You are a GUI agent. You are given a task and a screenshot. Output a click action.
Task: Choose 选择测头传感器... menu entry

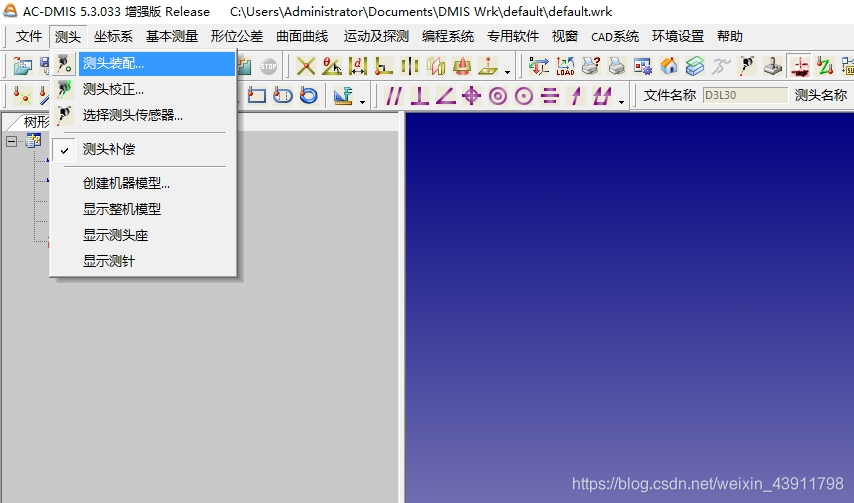tap(144, 115)
